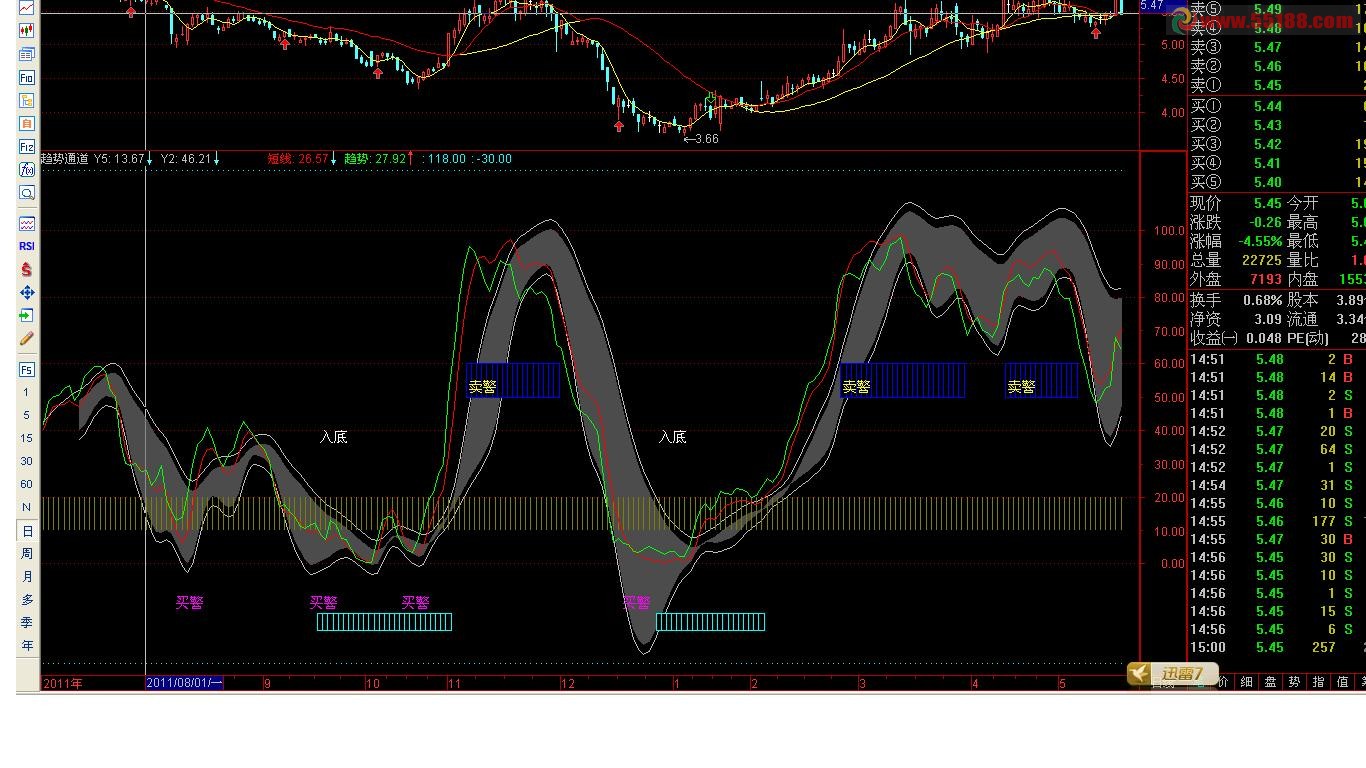Screen dimensions: 1366x768
Task: Select the RSI indicator icon
Action: click(27, 246)
